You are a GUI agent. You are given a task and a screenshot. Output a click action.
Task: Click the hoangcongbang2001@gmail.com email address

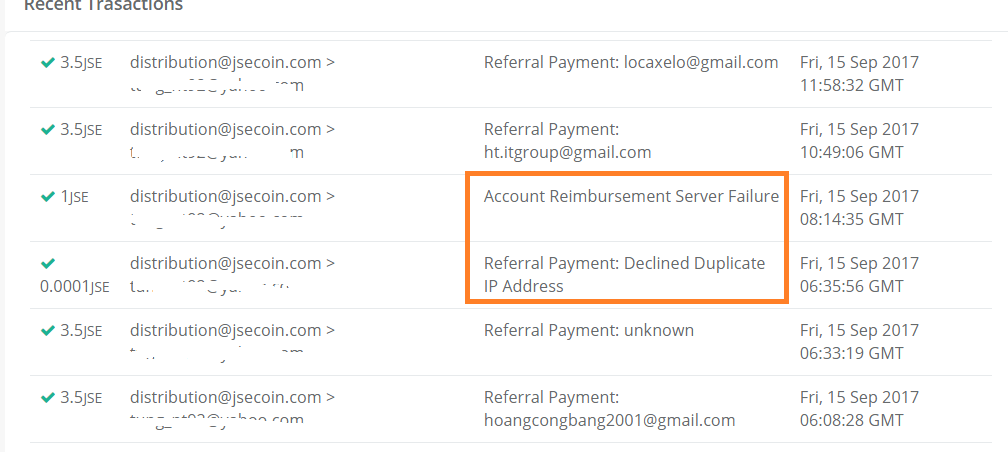(609, 420)
